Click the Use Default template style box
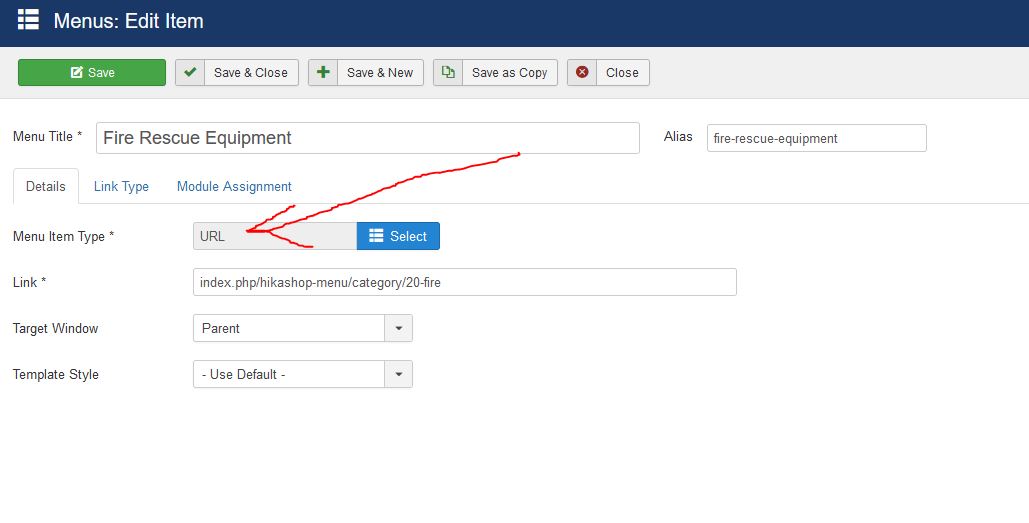Image resolution: width=1029 pixels, height=523 pixels. pos(289,374)
